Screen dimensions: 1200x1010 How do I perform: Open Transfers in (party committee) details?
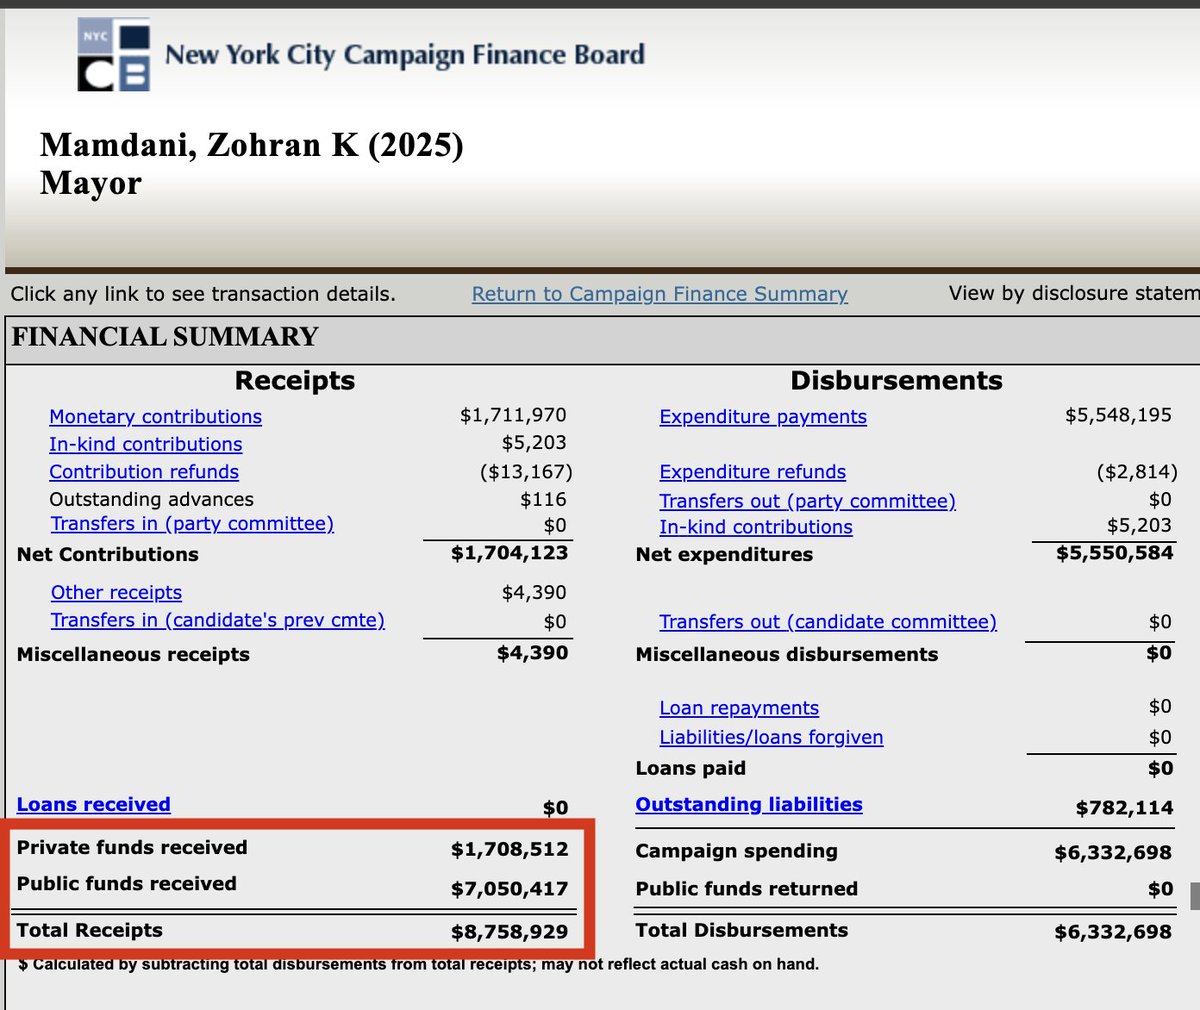[191, 524]
